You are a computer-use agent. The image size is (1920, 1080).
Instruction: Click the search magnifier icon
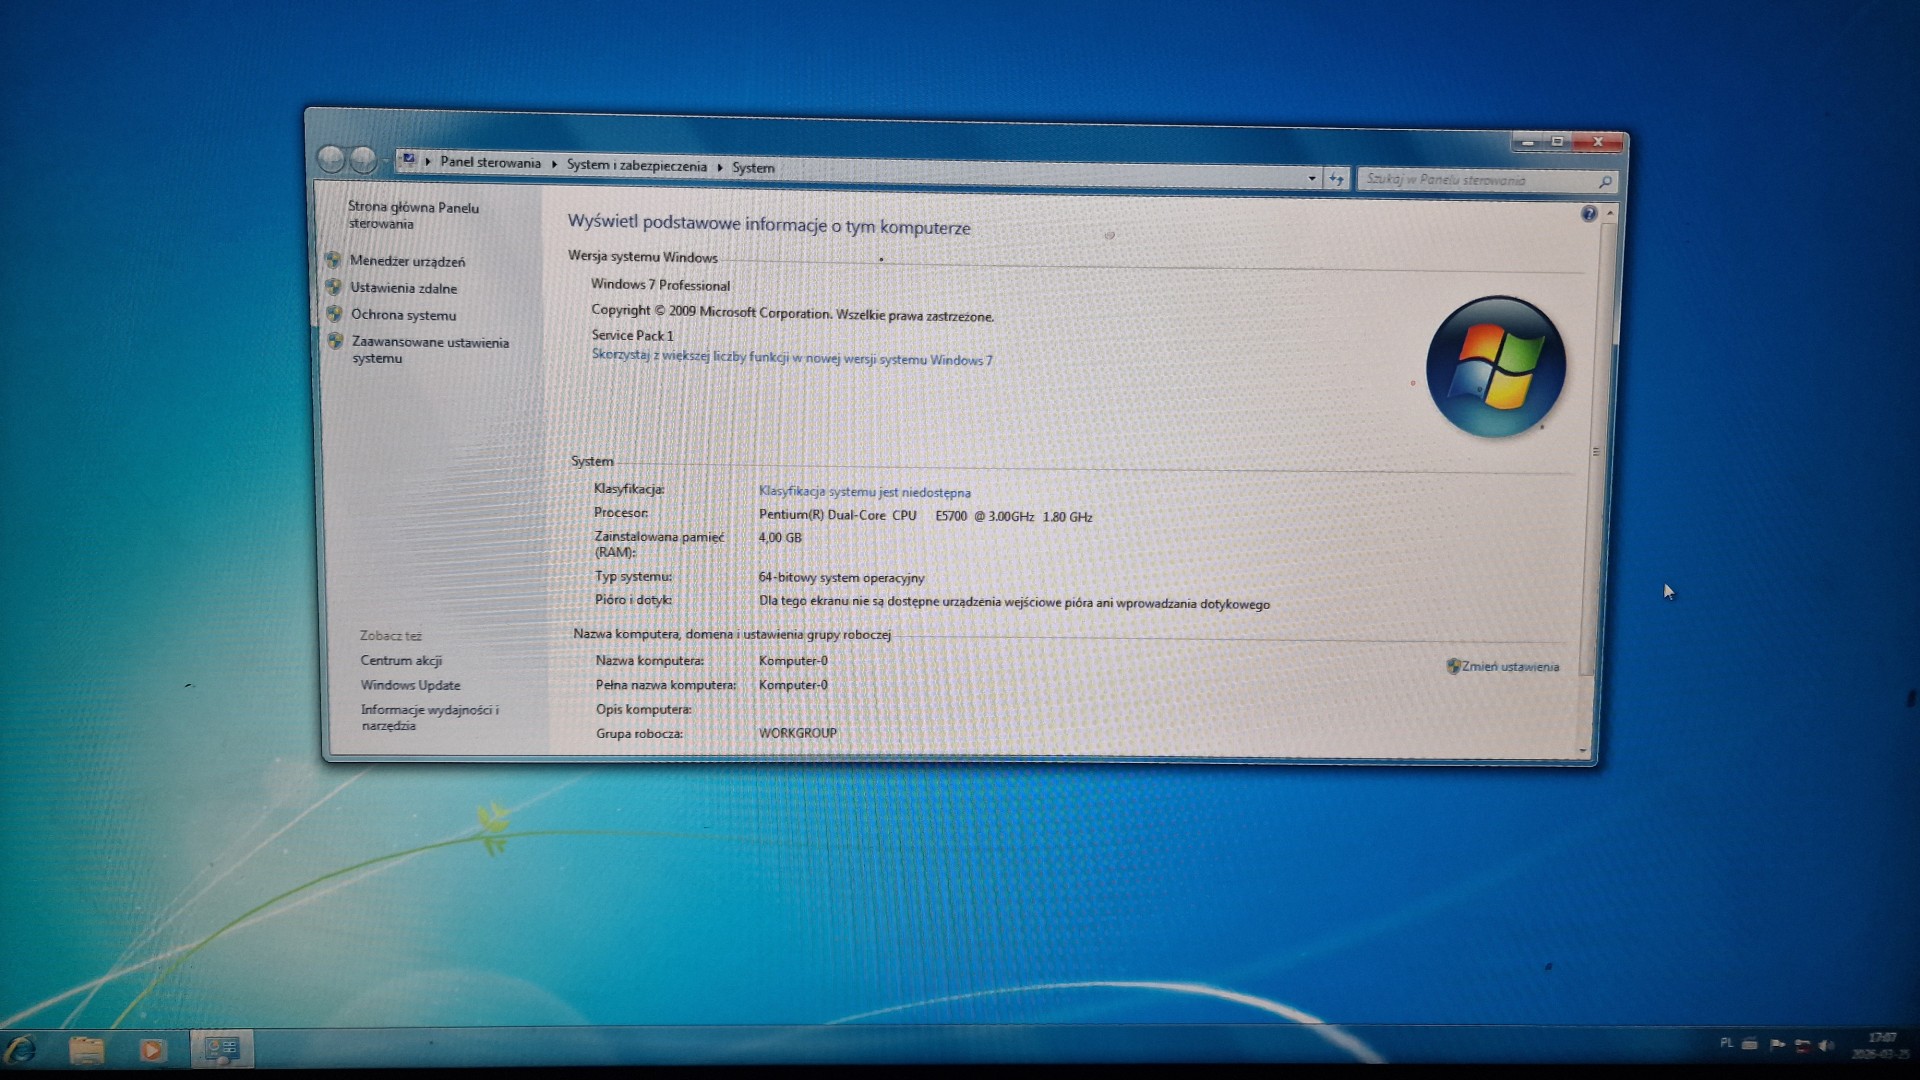click(x=1604, y=182)
